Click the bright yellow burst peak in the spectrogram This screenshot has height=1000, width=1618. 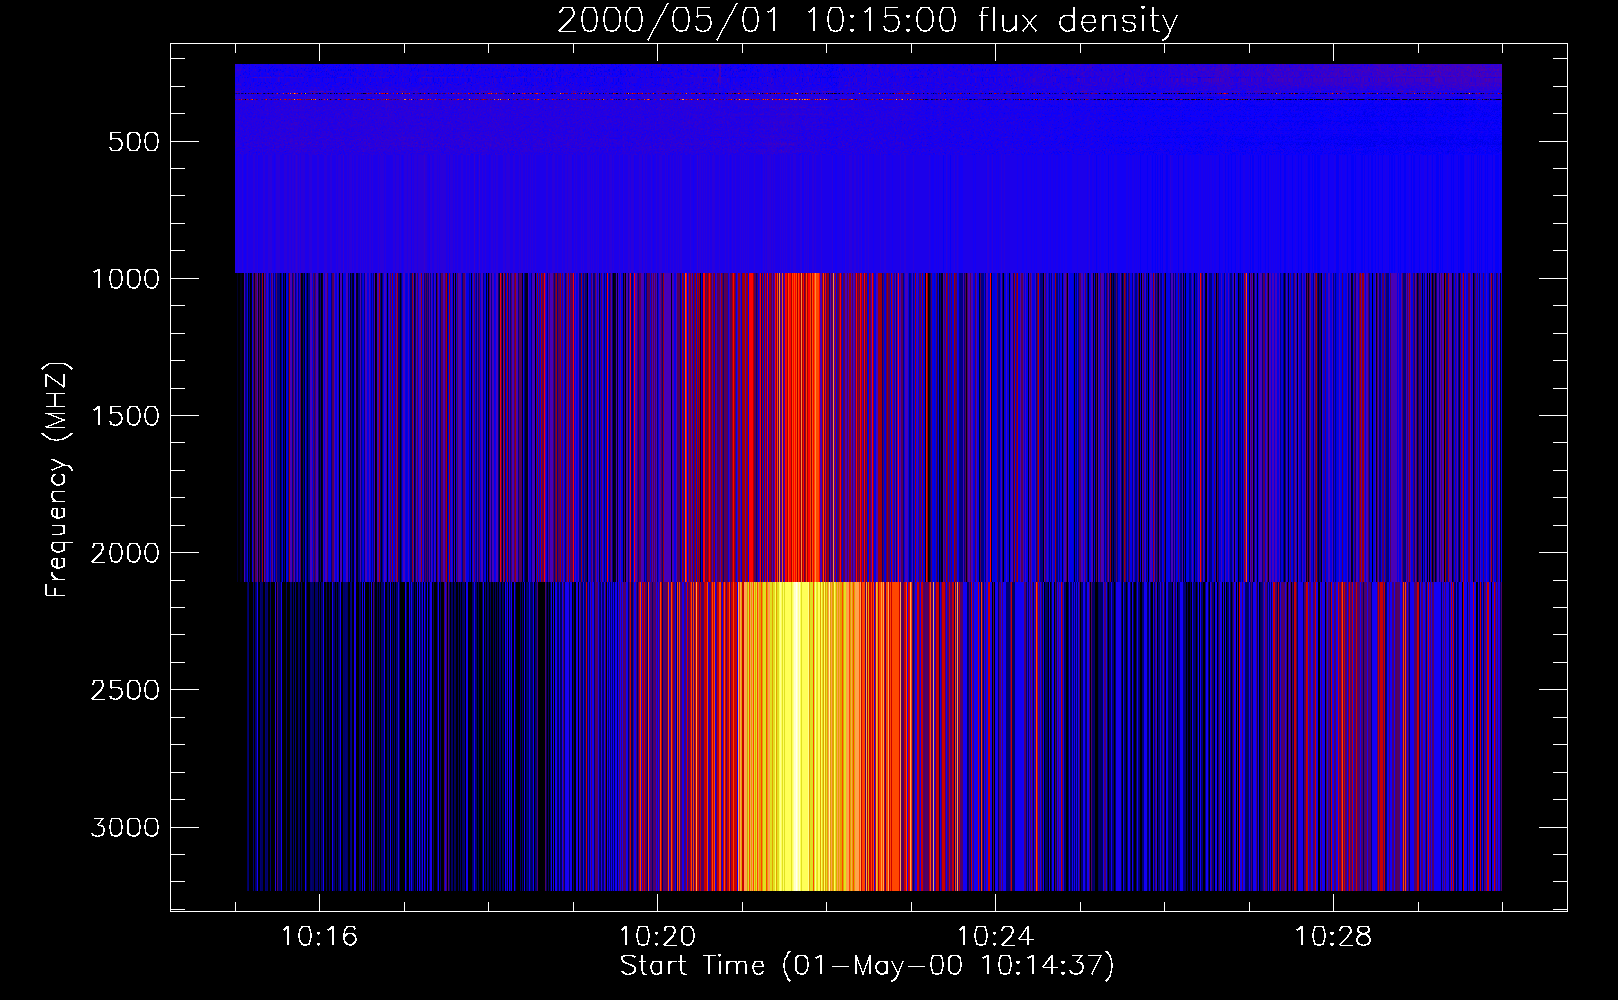click(797, 735)
